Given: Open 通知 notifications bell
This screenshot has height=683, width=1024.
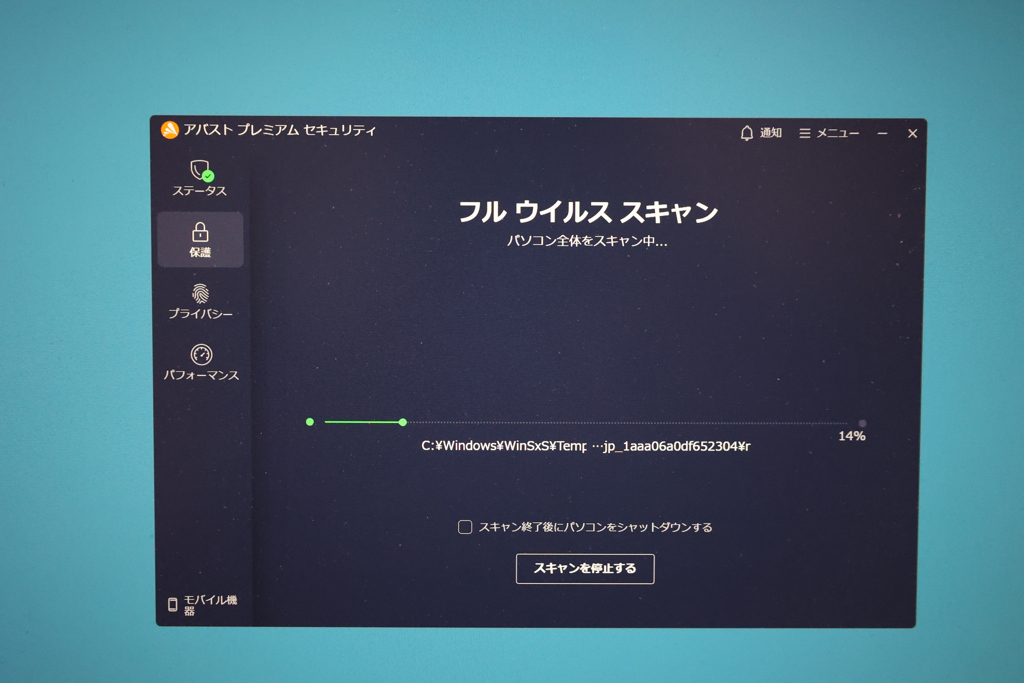Looking at the screenshot, I should click(761, 133).
